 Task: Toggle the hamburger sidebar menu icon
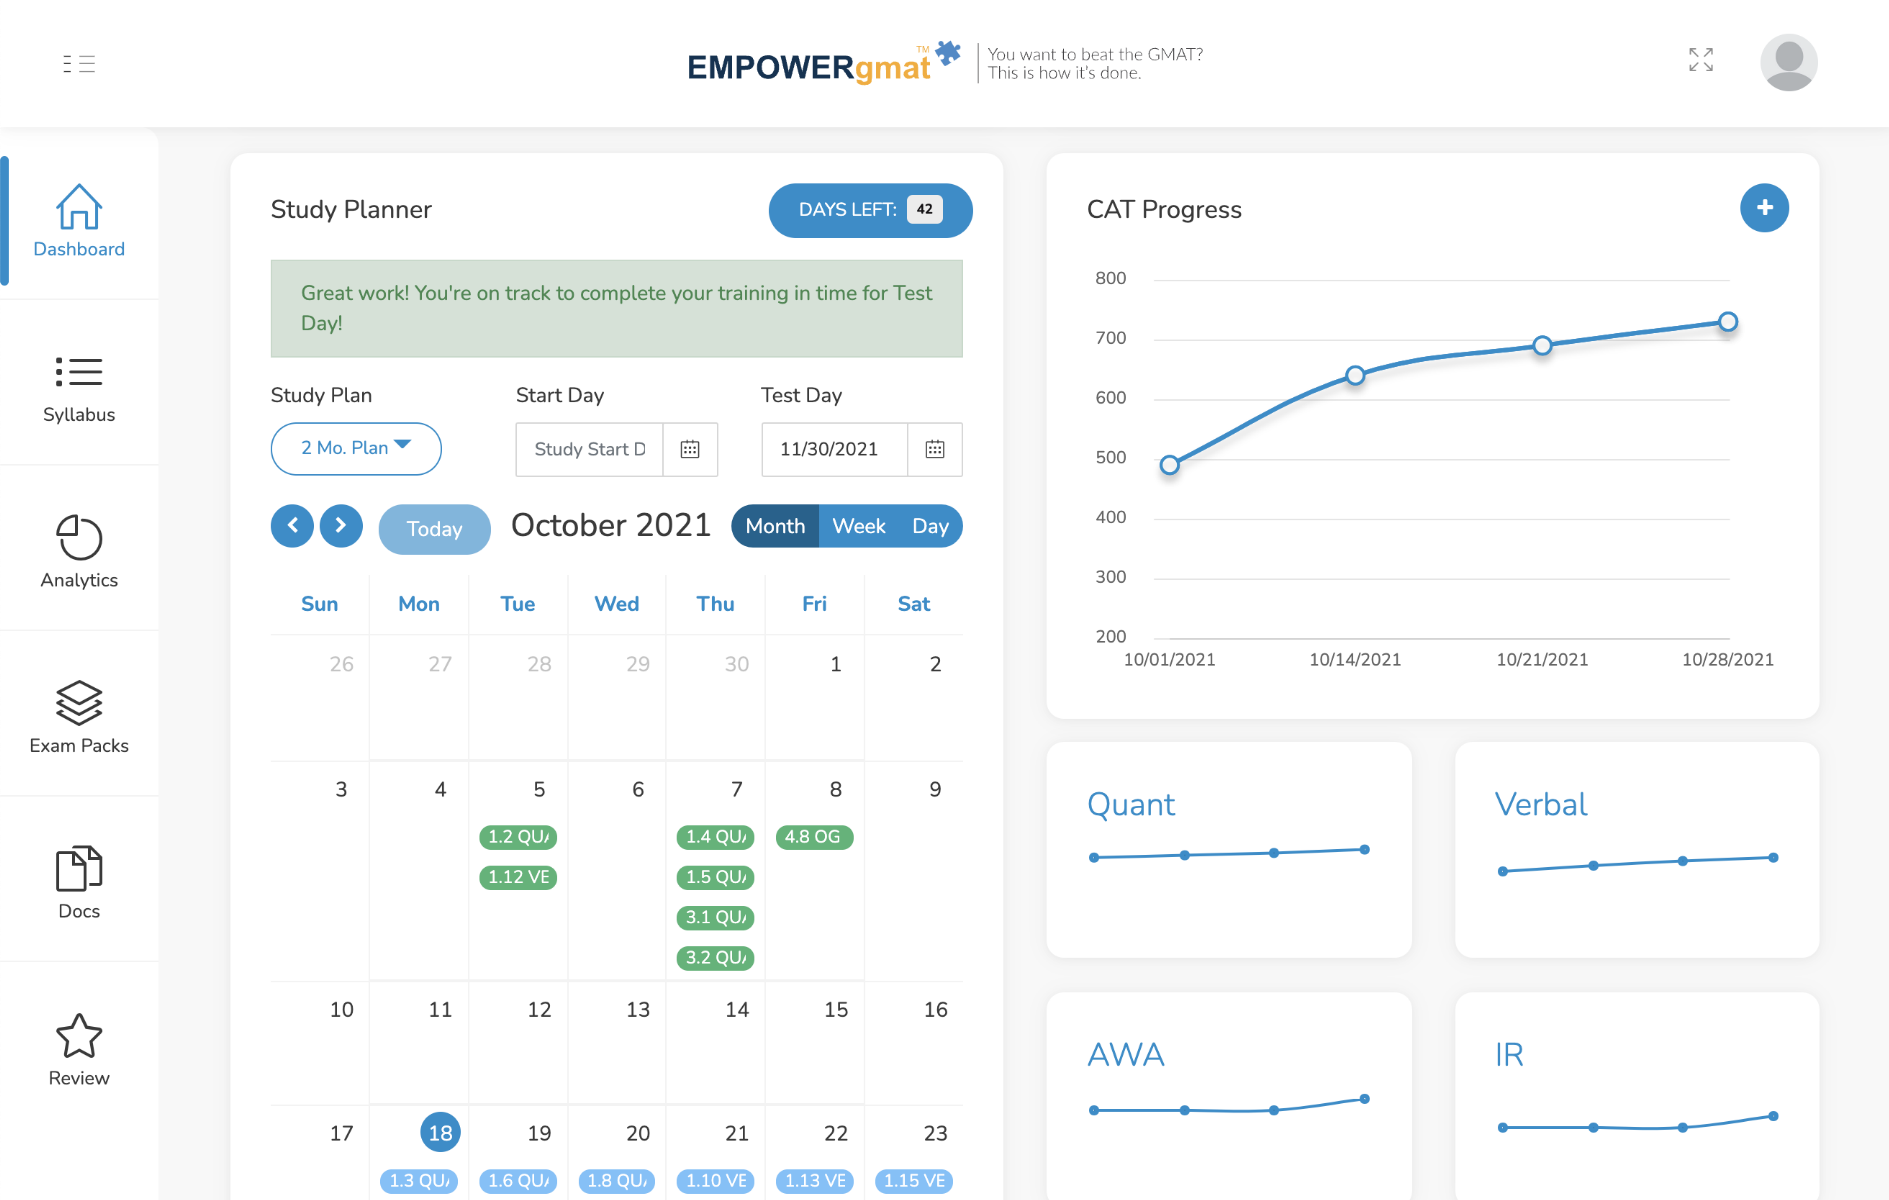click(x=79, y=64)
